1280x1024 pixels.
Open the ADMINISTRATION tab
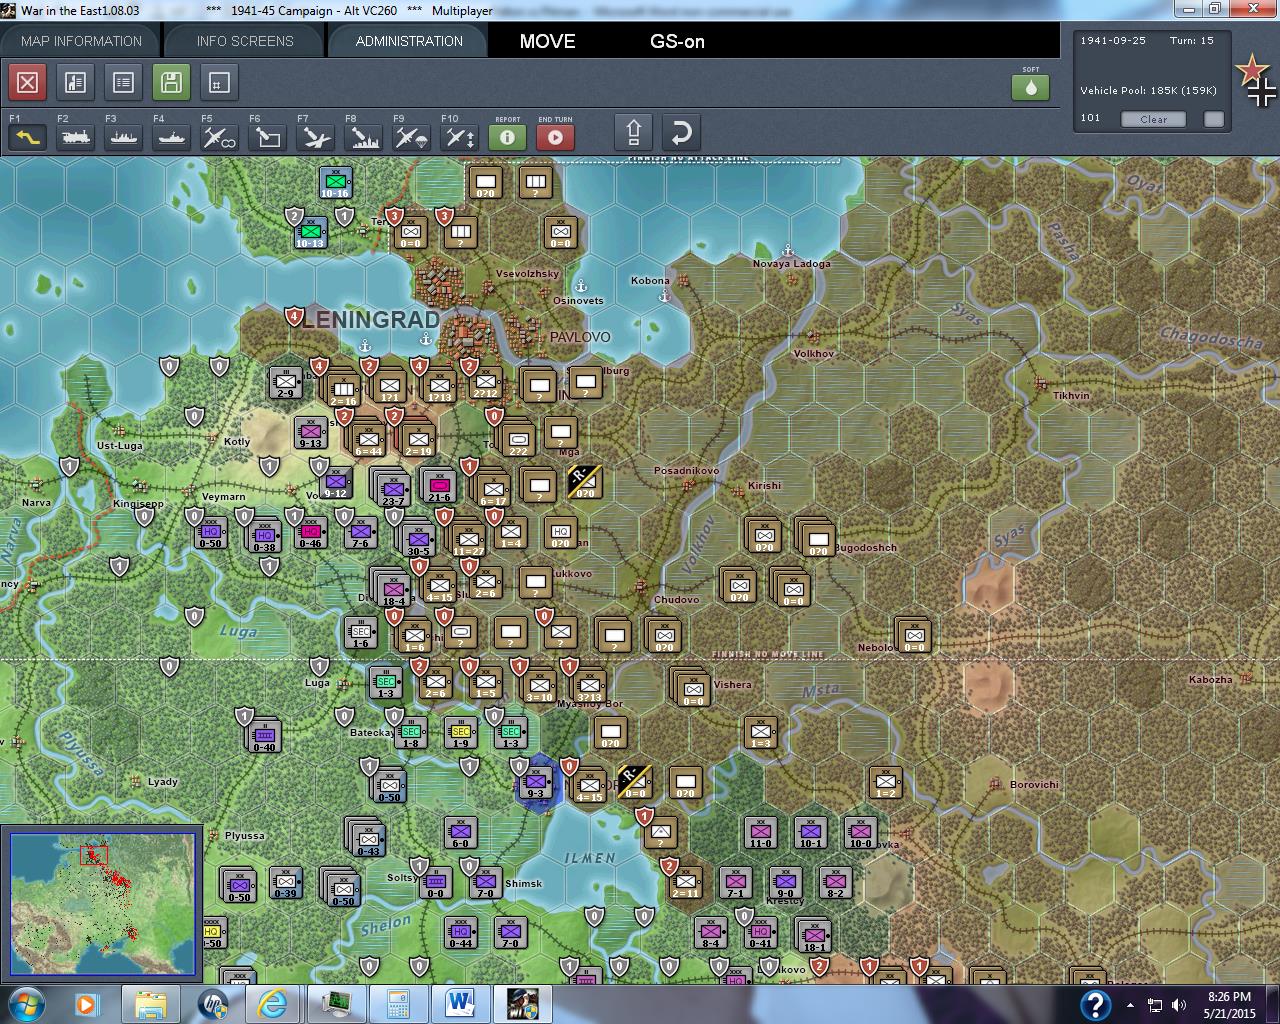408,41
